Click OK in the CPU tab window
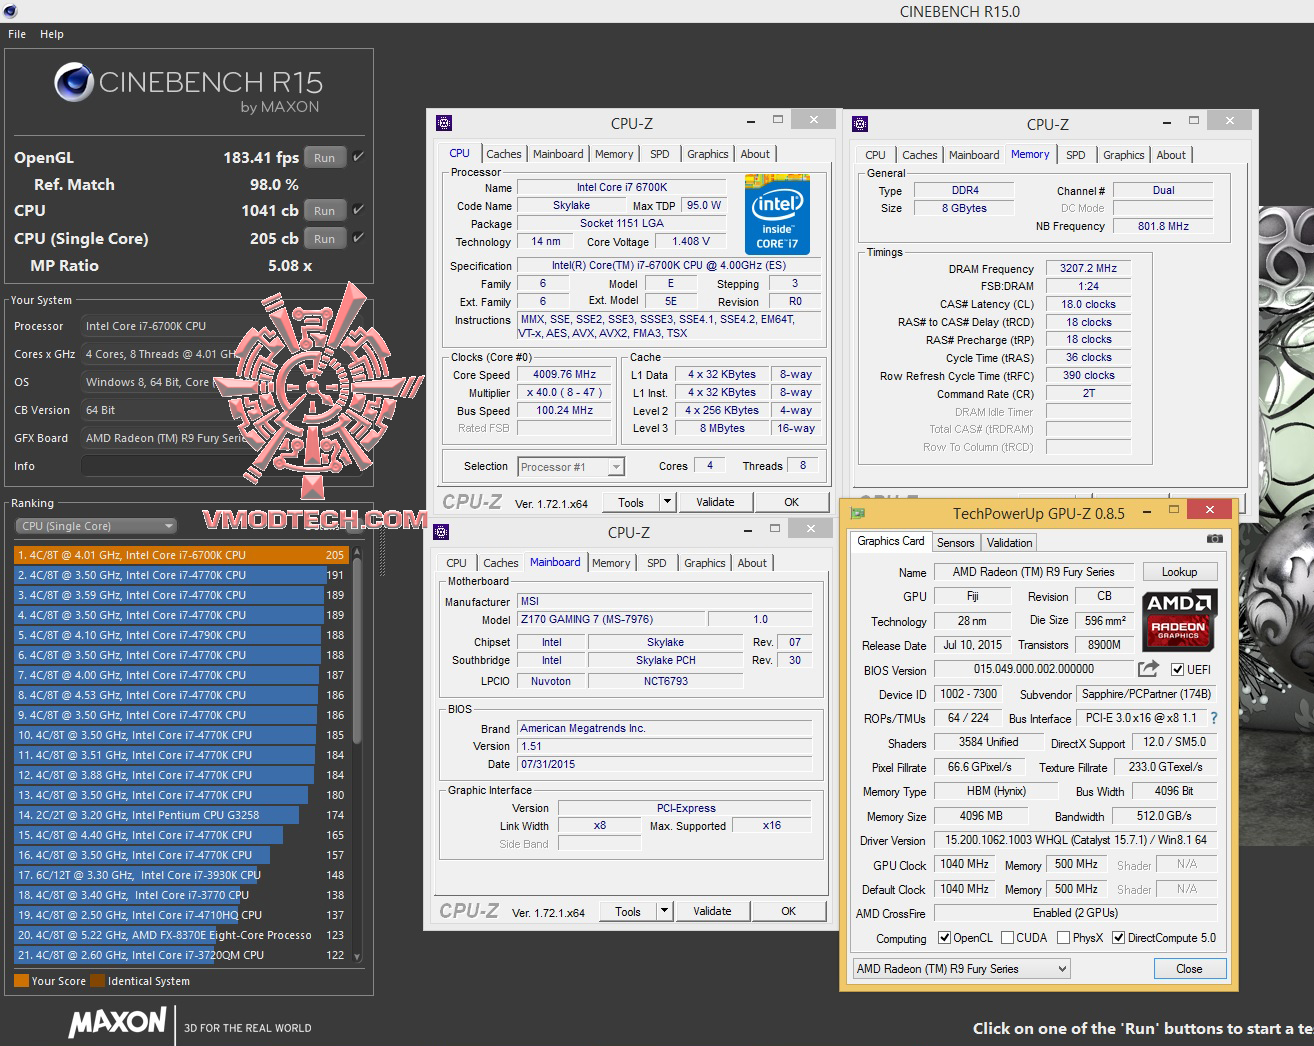The height and width of the screenshot is (1046, 1314). pos(792,502)
